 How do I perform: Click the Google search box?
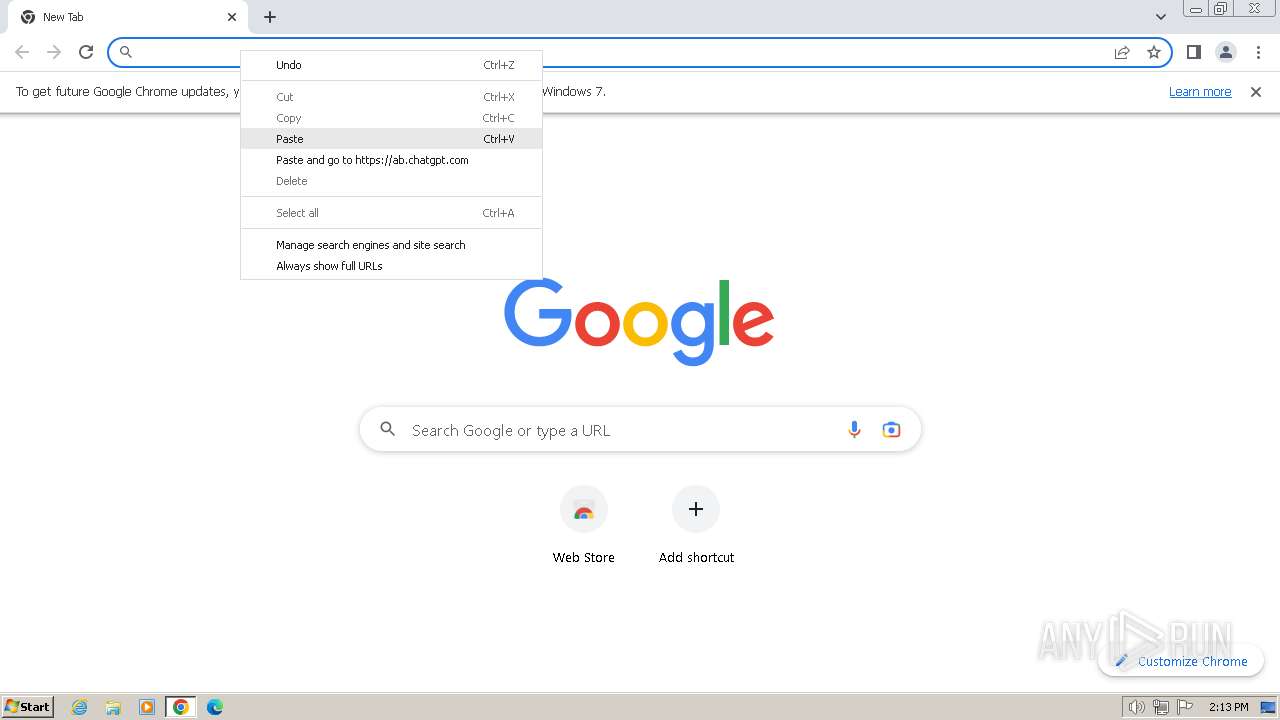640,430
